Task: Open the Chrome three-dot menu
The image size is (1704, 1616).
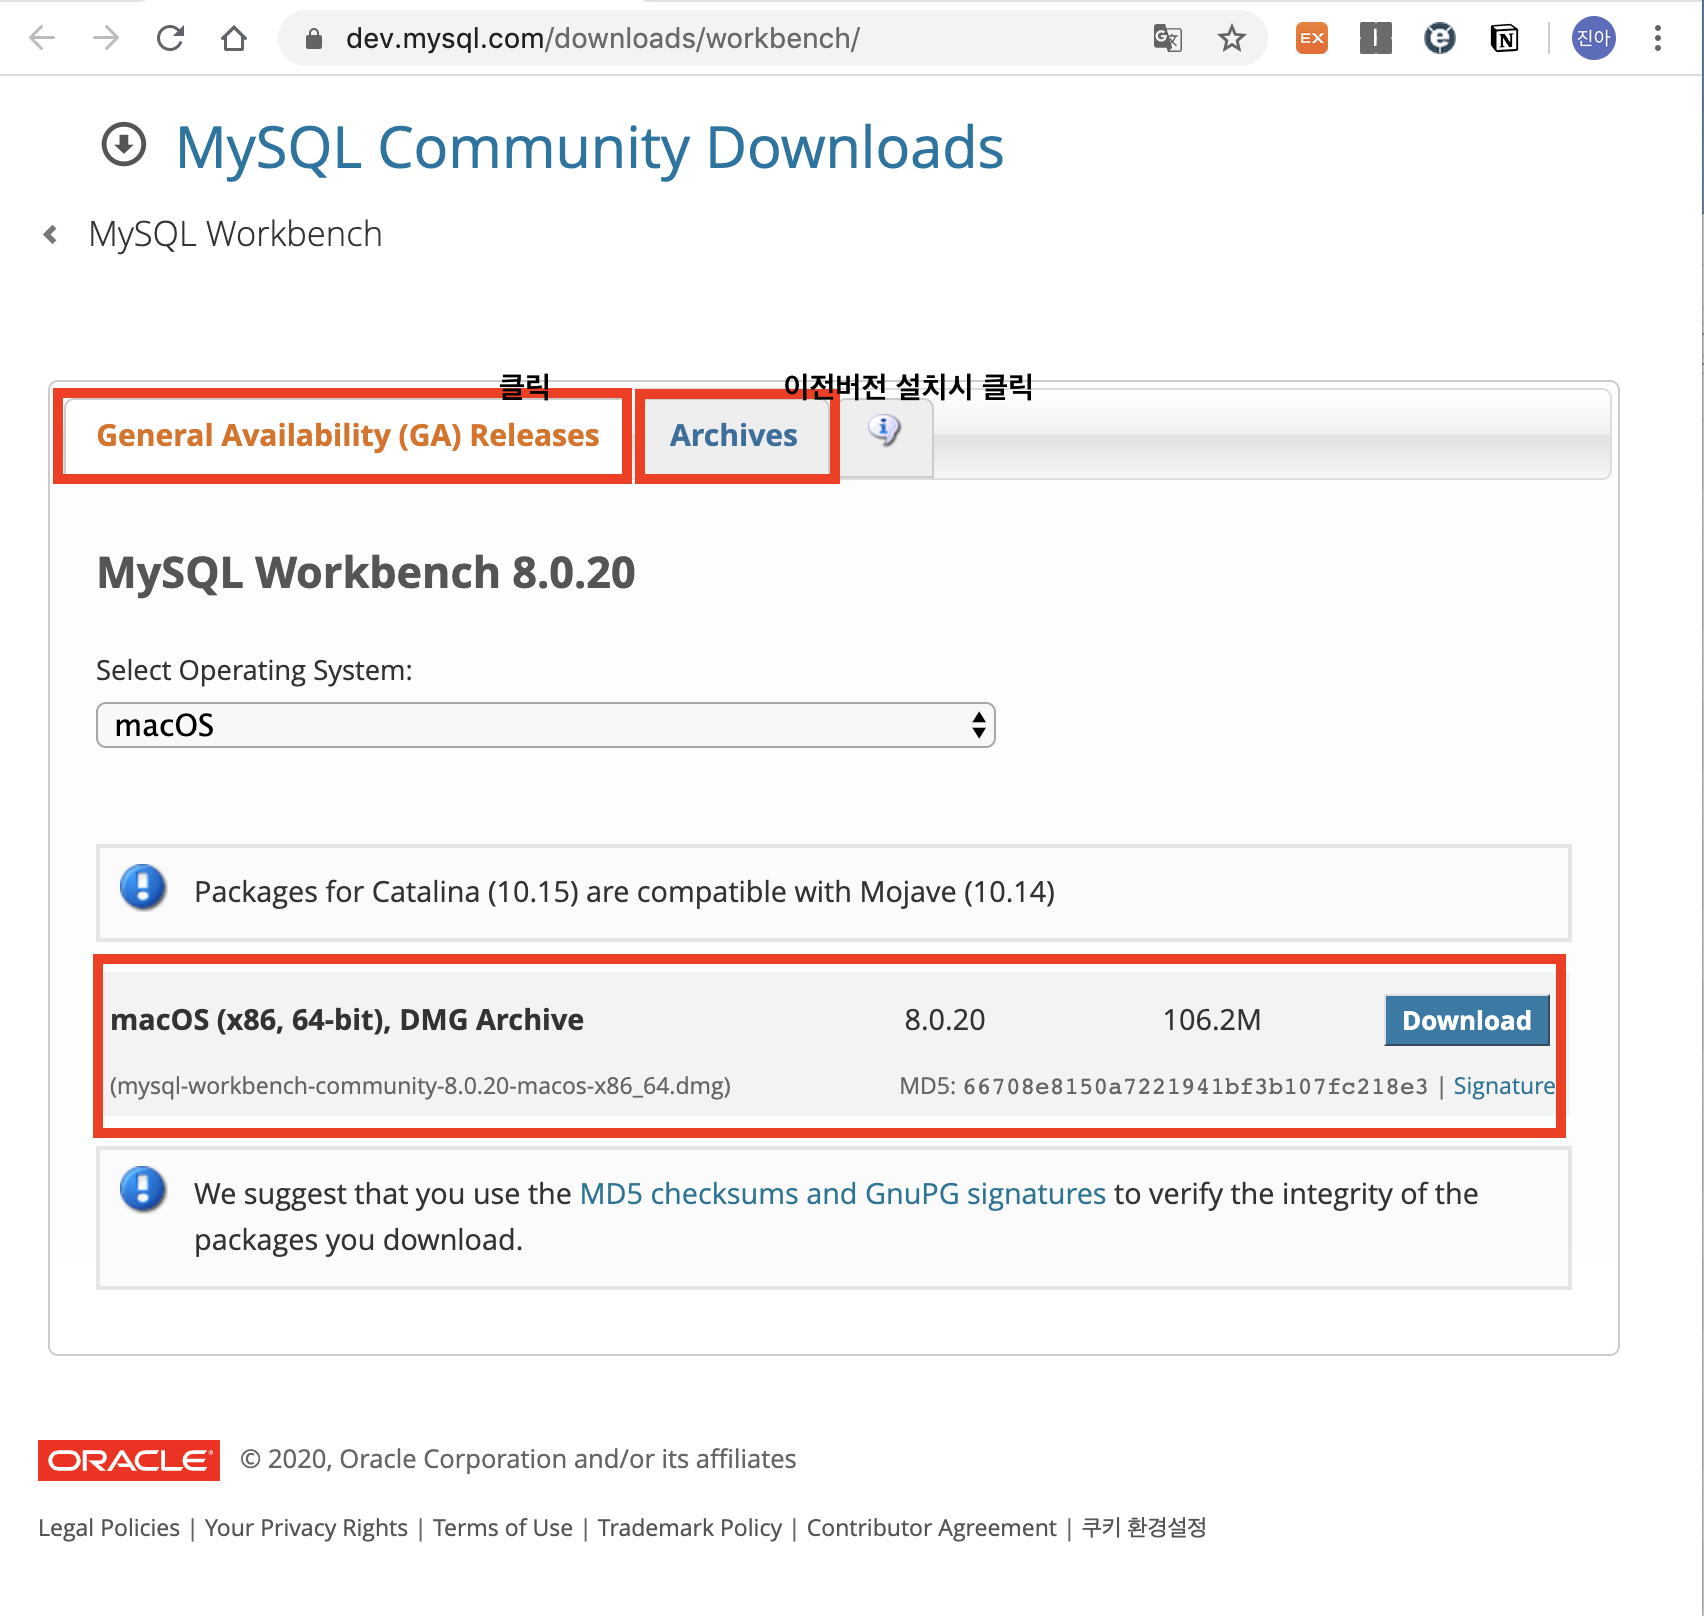Action: (1658, 38)
